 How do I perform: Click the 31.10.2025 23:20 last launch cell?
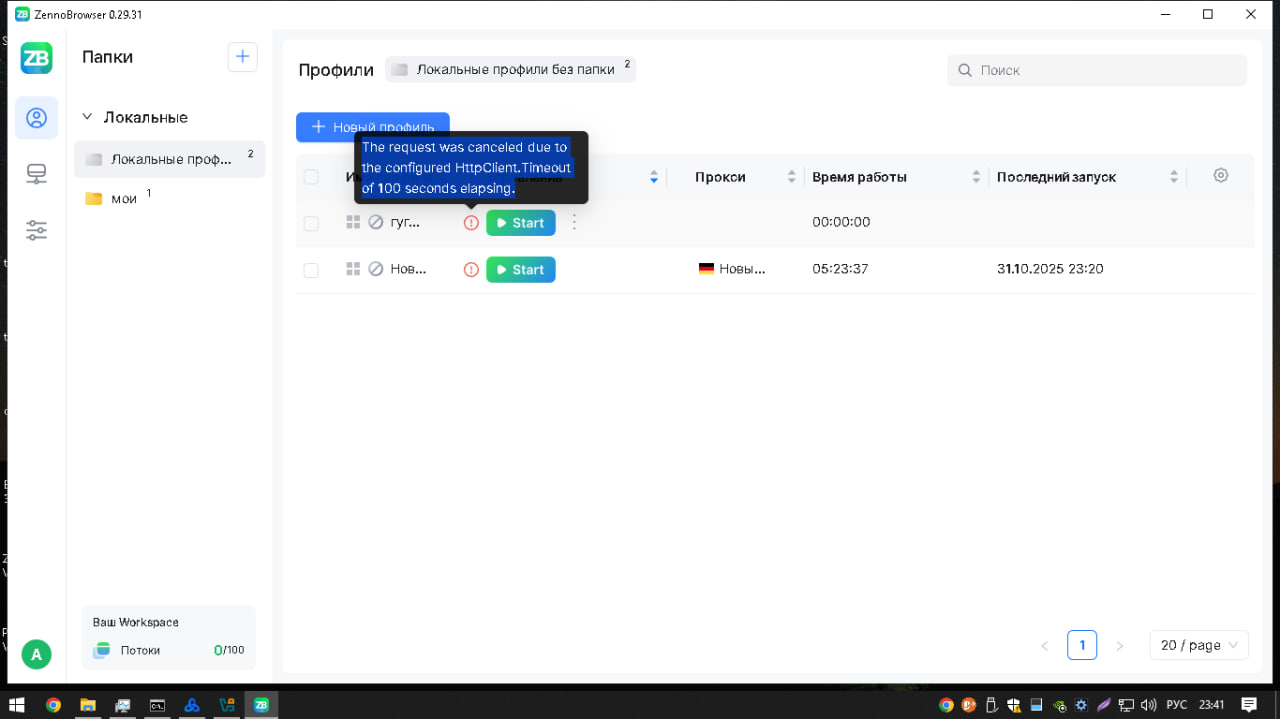click(1050, 269)
